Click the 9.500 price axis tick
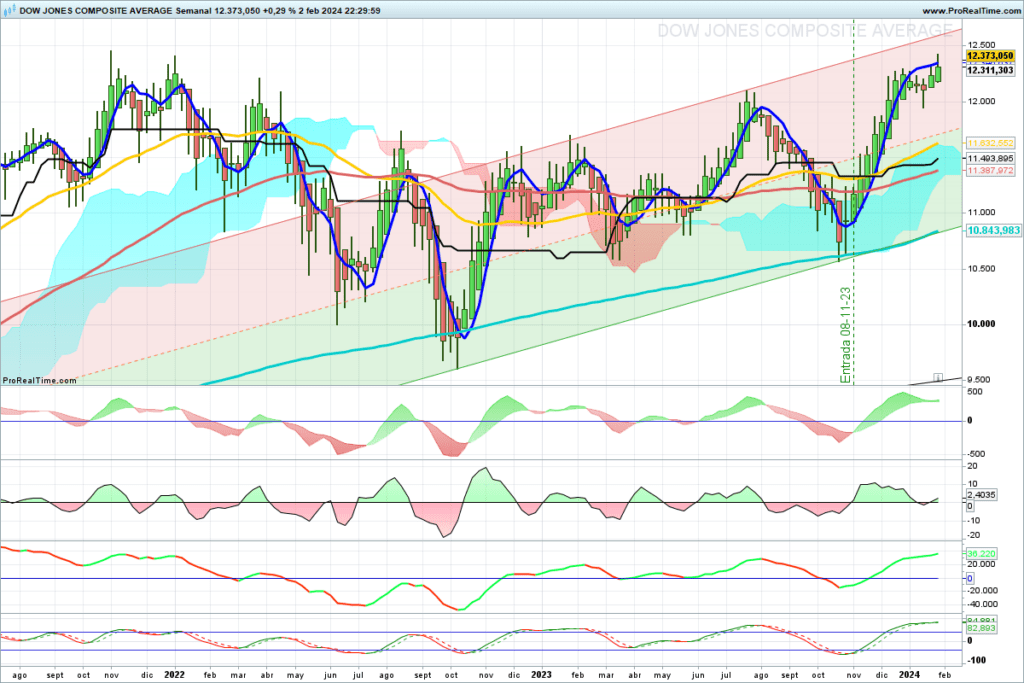1024x683 pixels. pyautogui.click(x=980, y=379)
